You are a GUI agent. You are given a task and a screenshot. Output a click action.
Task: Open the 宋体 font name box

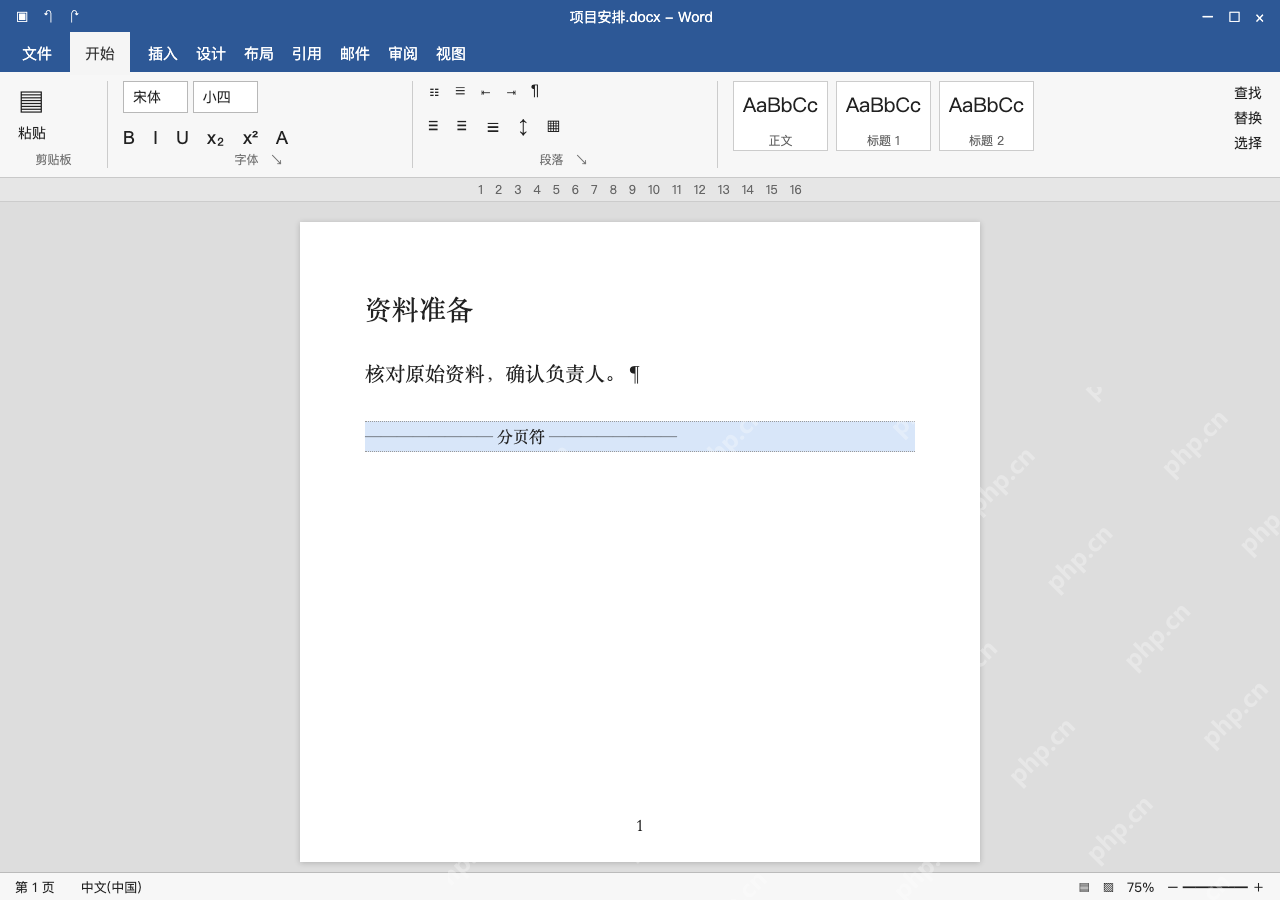click(x=155, y=97)
